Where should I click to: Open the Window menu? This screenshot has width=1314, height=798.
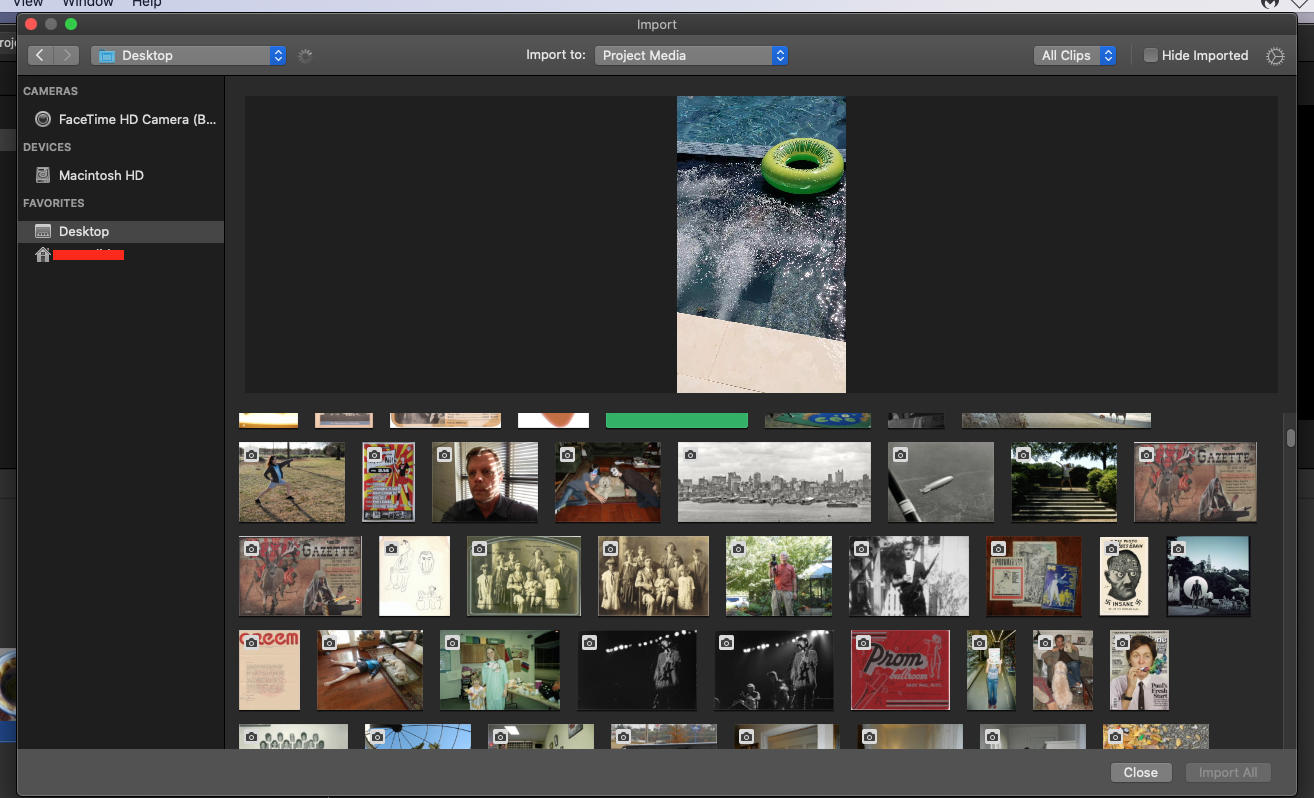(89, 4)
